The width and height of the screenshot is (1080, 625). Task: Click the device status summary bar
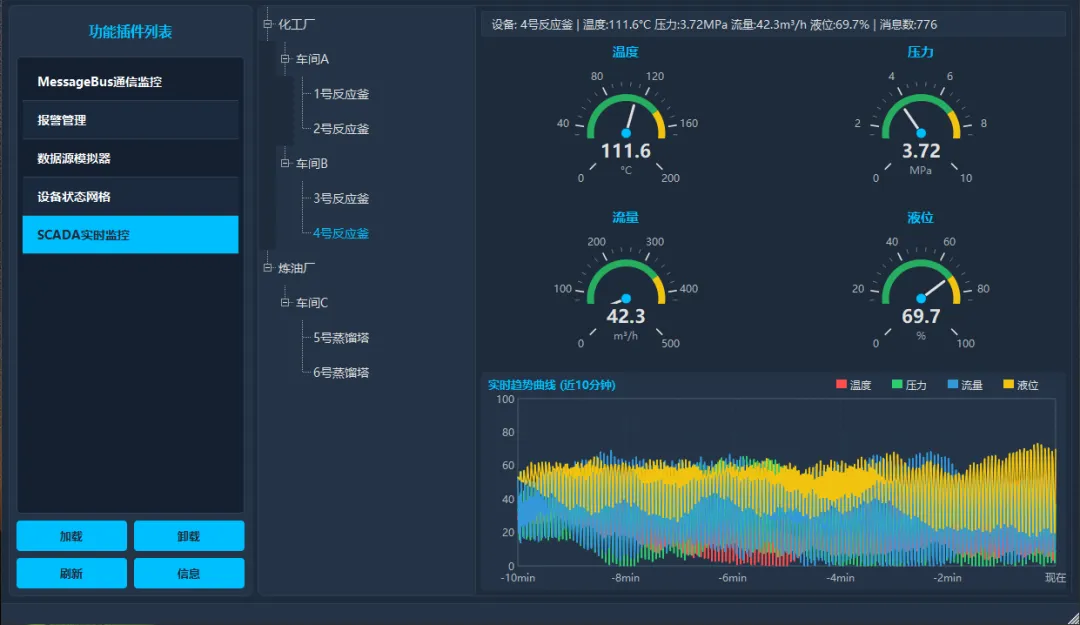(773, 24)
